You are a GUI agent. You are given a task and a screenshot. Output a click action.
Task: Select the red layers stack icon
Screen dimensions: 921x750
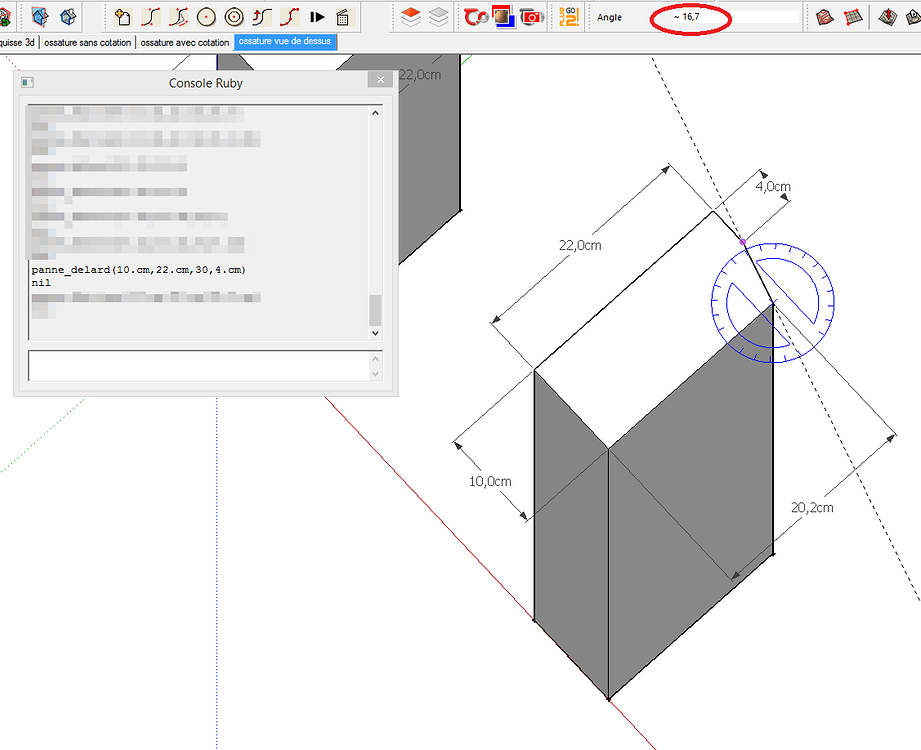pos(412,15)
